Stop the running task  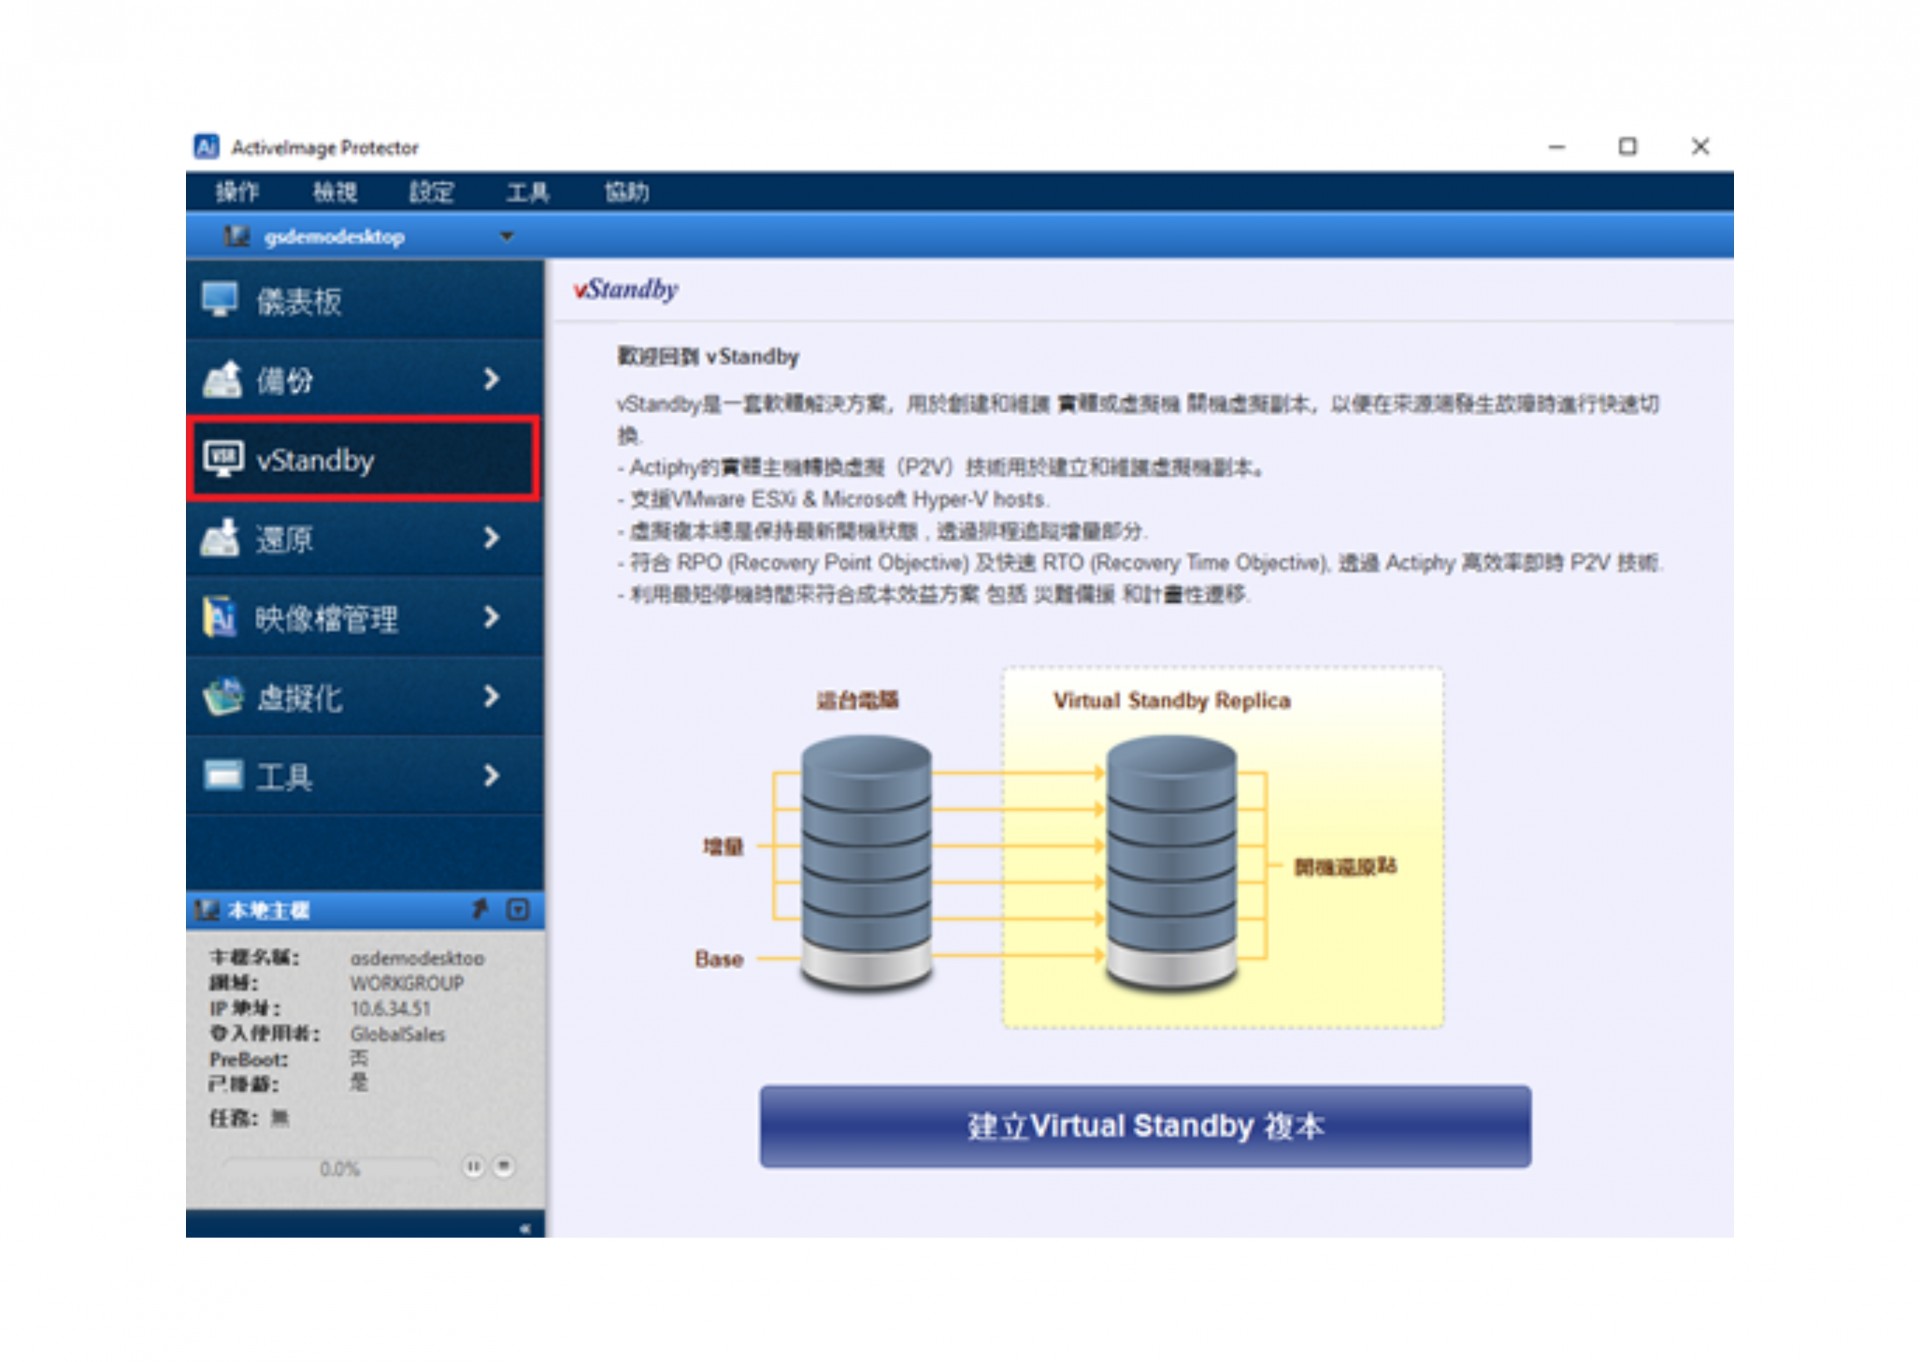(x=504, y=1166)
